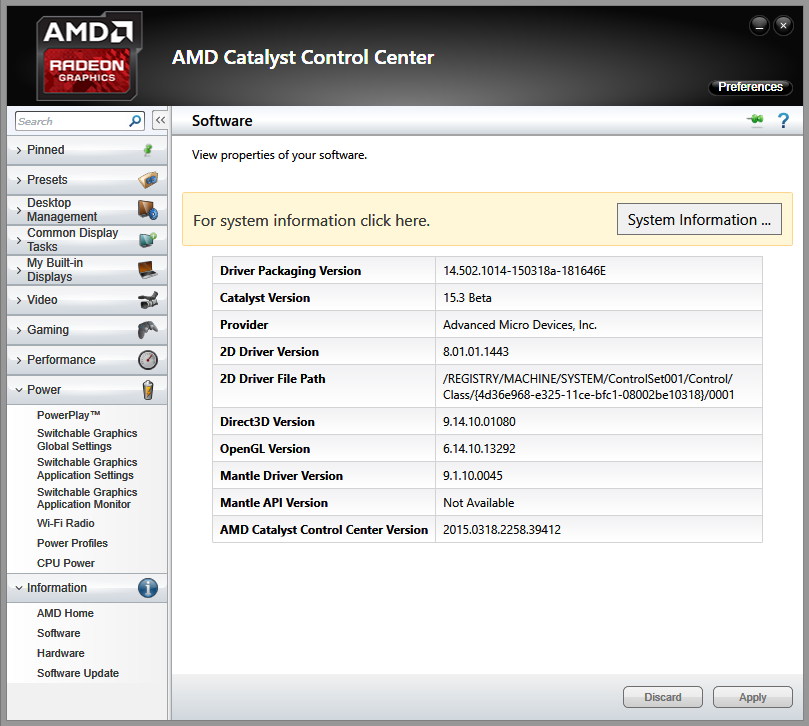This screenshot has width=809, height=726.
Task: Click the Common Display Tasks monitor icon
Action: point(148,239)
